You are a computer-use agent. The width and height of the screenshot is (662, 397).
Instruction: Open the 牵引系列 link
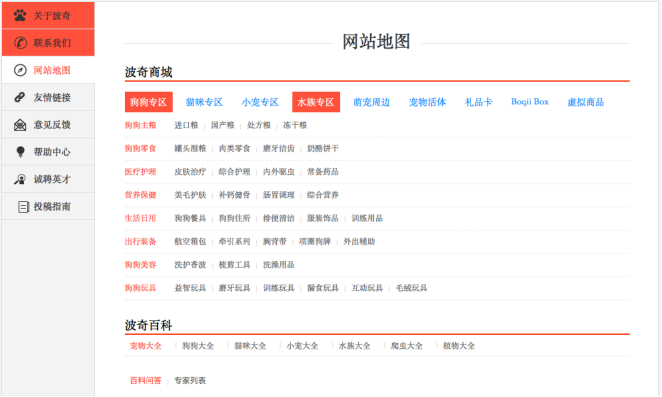click(x=234, y=241)
